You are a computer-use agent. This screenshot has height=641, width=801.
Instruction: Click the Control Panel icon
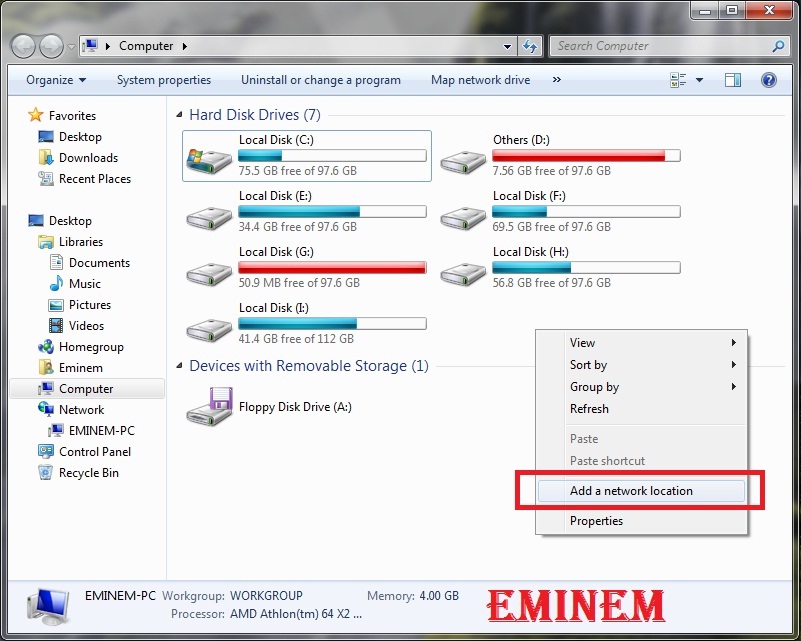[x=45, y=452]
